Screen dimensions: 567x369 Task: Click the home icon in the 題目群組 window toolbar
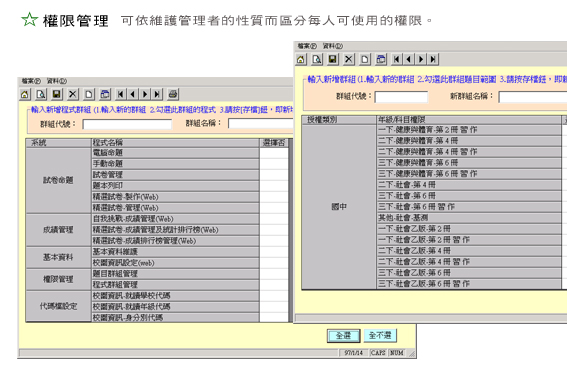(x=301, y=59)
